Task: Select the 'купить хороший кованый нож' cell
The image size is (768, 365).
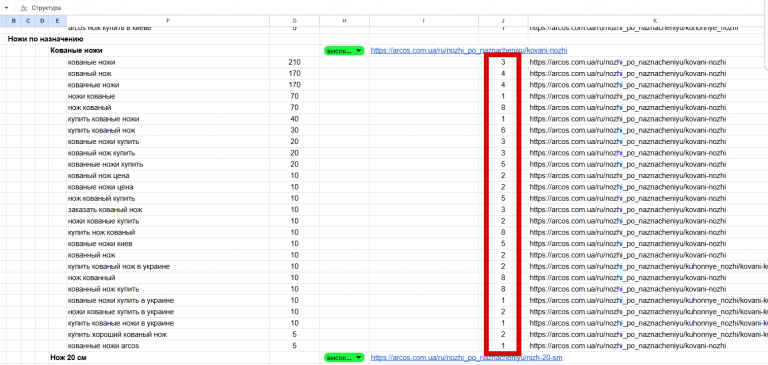Action: coord(168,335)
